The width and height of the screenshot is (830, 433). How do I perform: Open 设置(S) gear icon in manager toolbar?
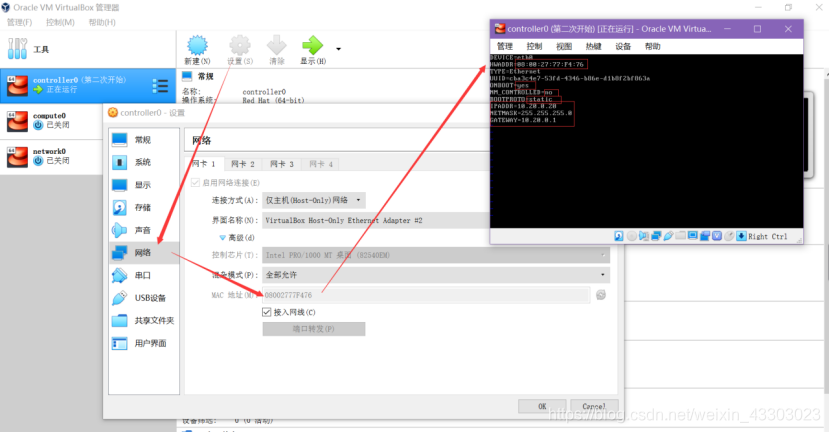(x=240, y=50)
